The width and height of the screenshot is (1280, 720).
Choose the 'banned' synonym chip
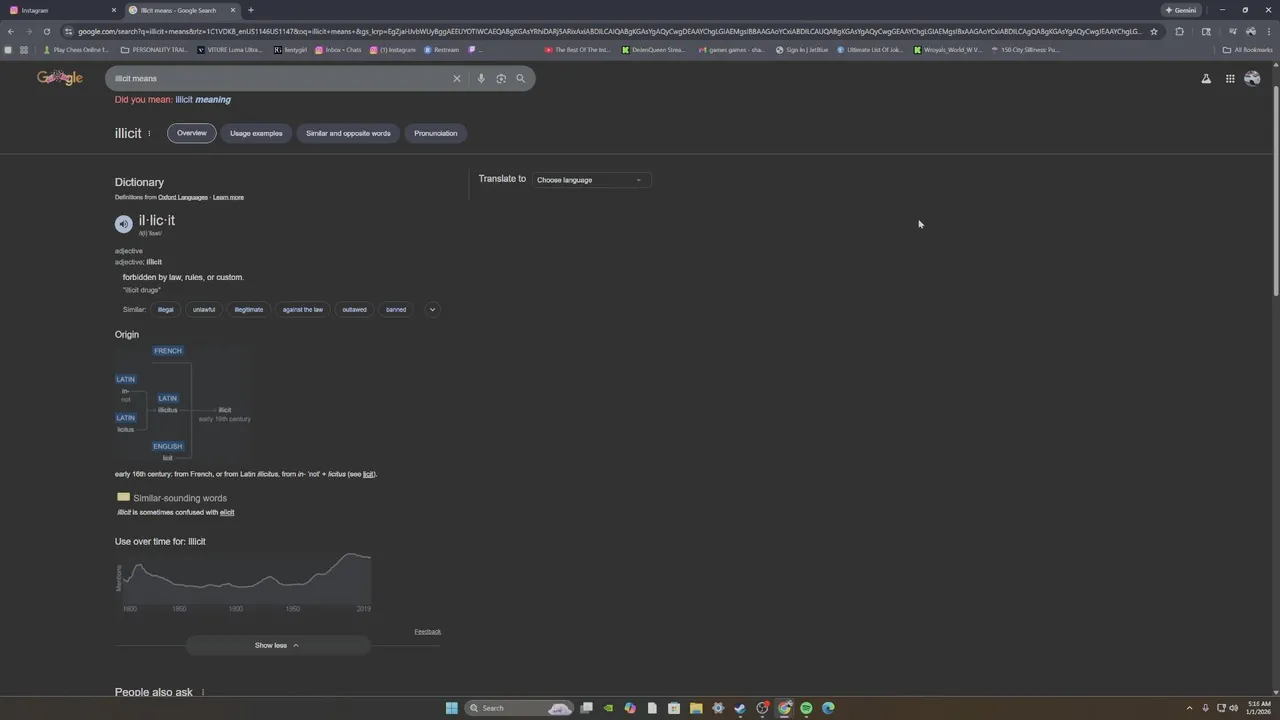point(396,309)
